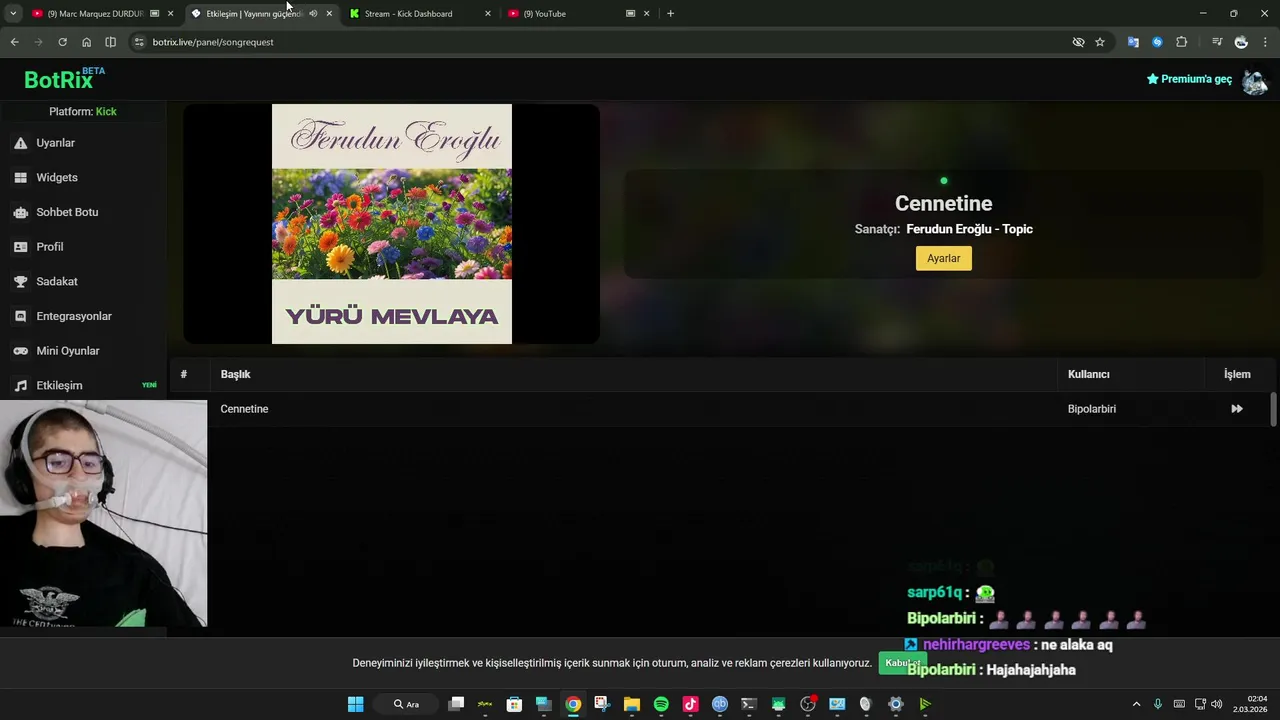Click the address bar URL
Screen dimensions: 1280x720
coord(213,42)
